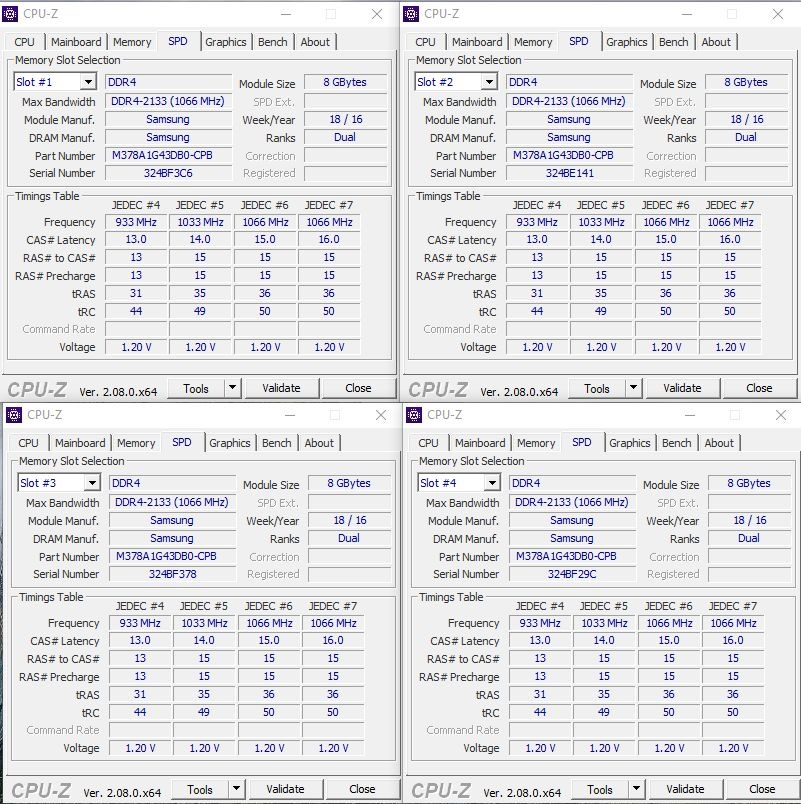
Task: Click Module Size 8 GBytes in Slot #3 window
Action: tap(349, 483)
